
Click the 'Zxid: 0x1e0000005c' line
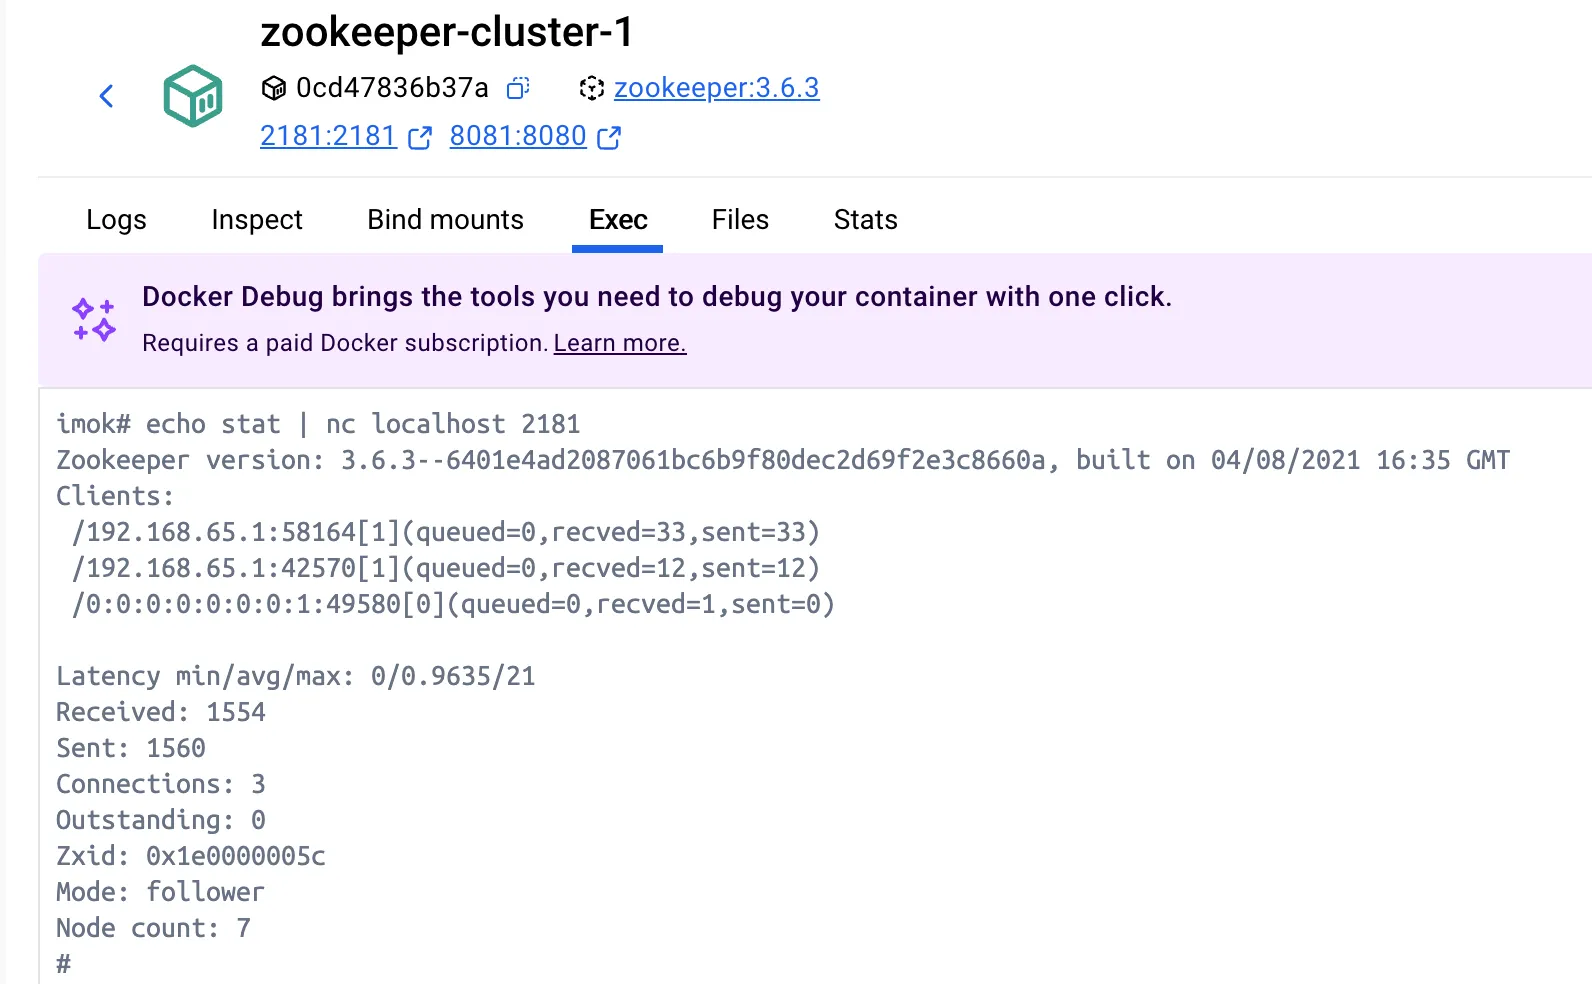(191, 856)
